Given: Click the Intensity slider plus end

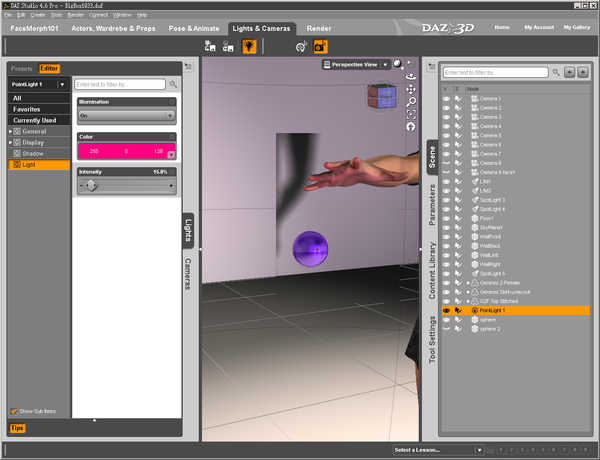Looking at the screenshot, I should click(x=171, y=186).
